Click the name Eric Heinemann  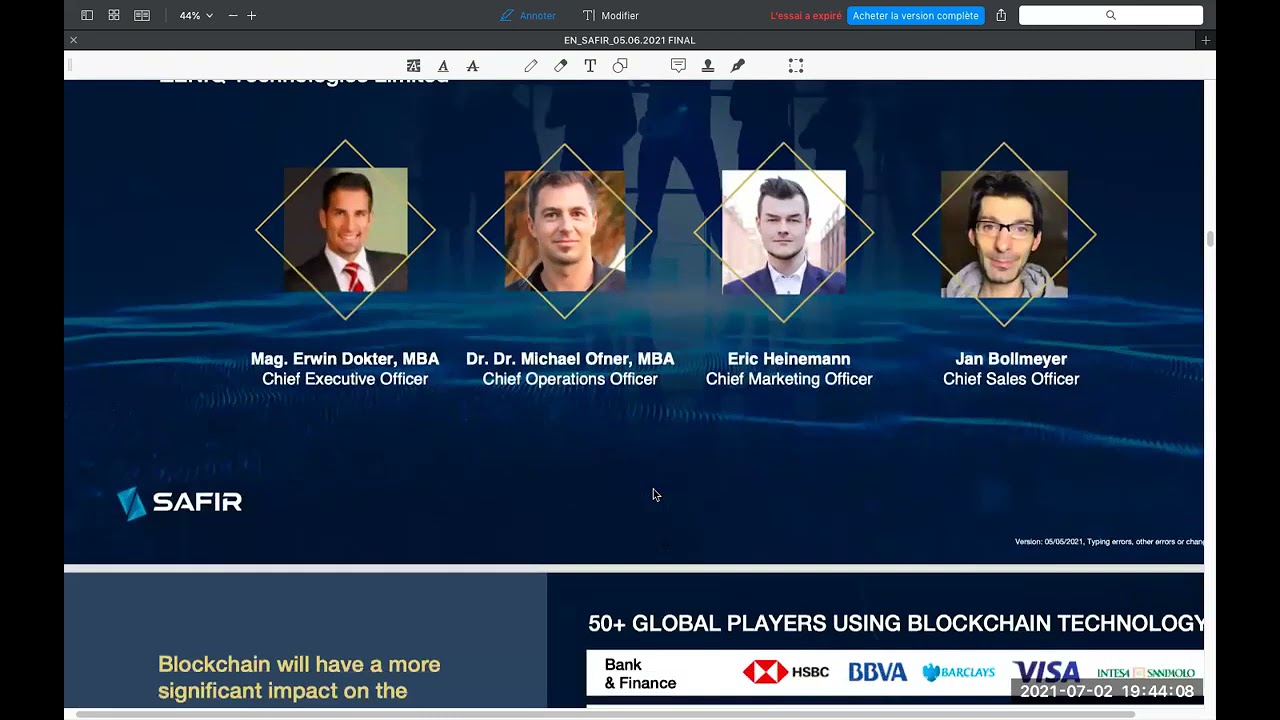(x=789, y=359)
